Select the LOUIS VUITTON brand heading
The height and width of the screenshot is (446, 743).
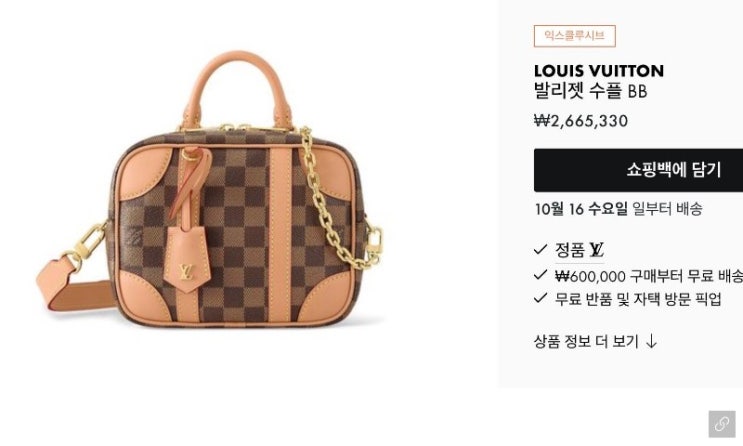(x=598, y=71)
